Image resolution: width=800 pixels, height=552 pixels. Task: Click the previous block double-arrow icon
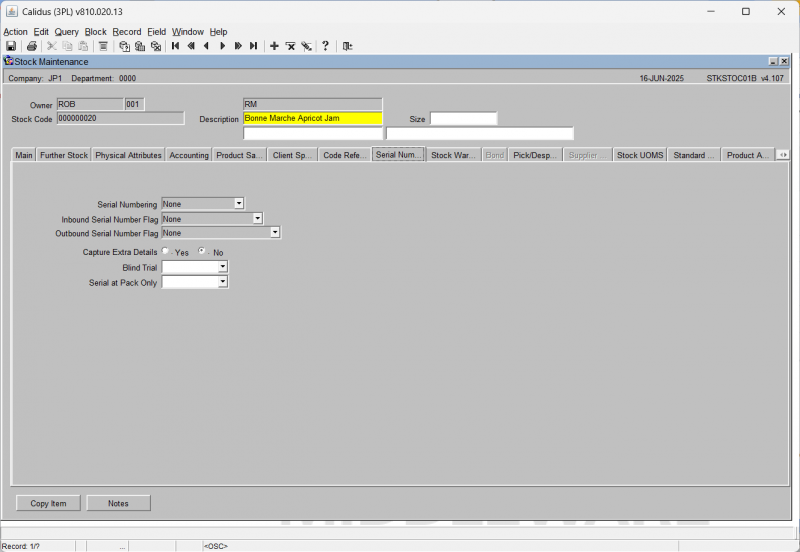click(191, 46)
